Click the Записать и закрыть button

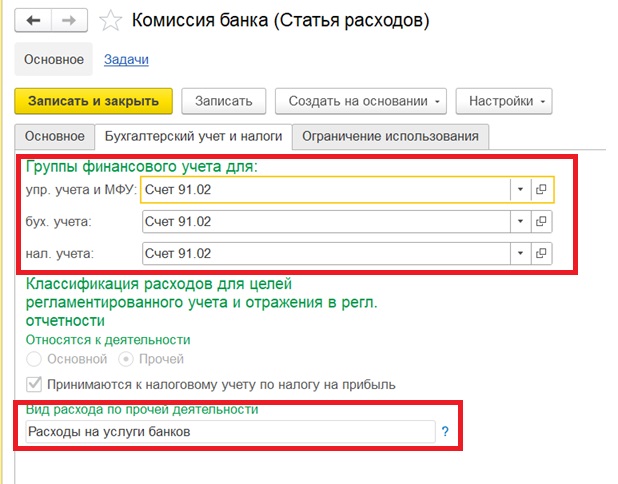94,101
